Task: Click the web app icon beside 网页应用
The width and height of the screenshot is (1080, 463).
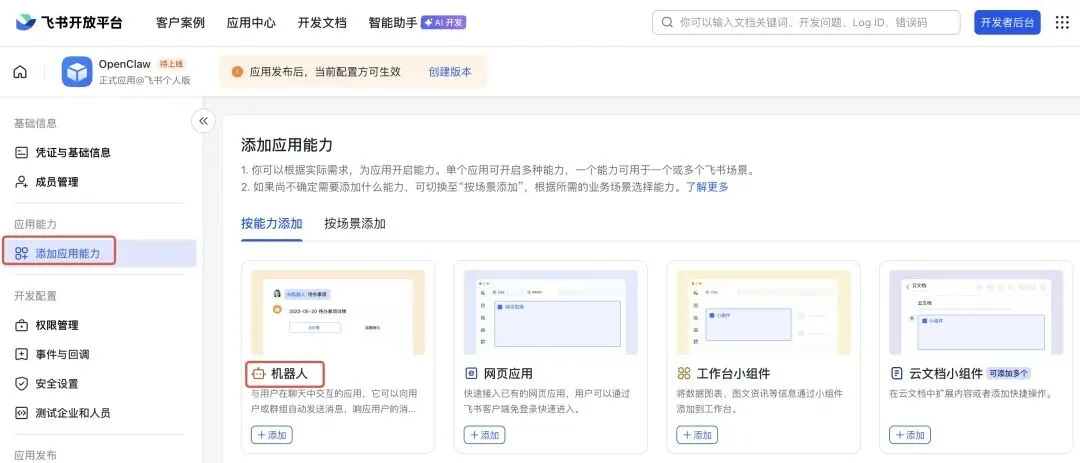Action: point(471,374)
